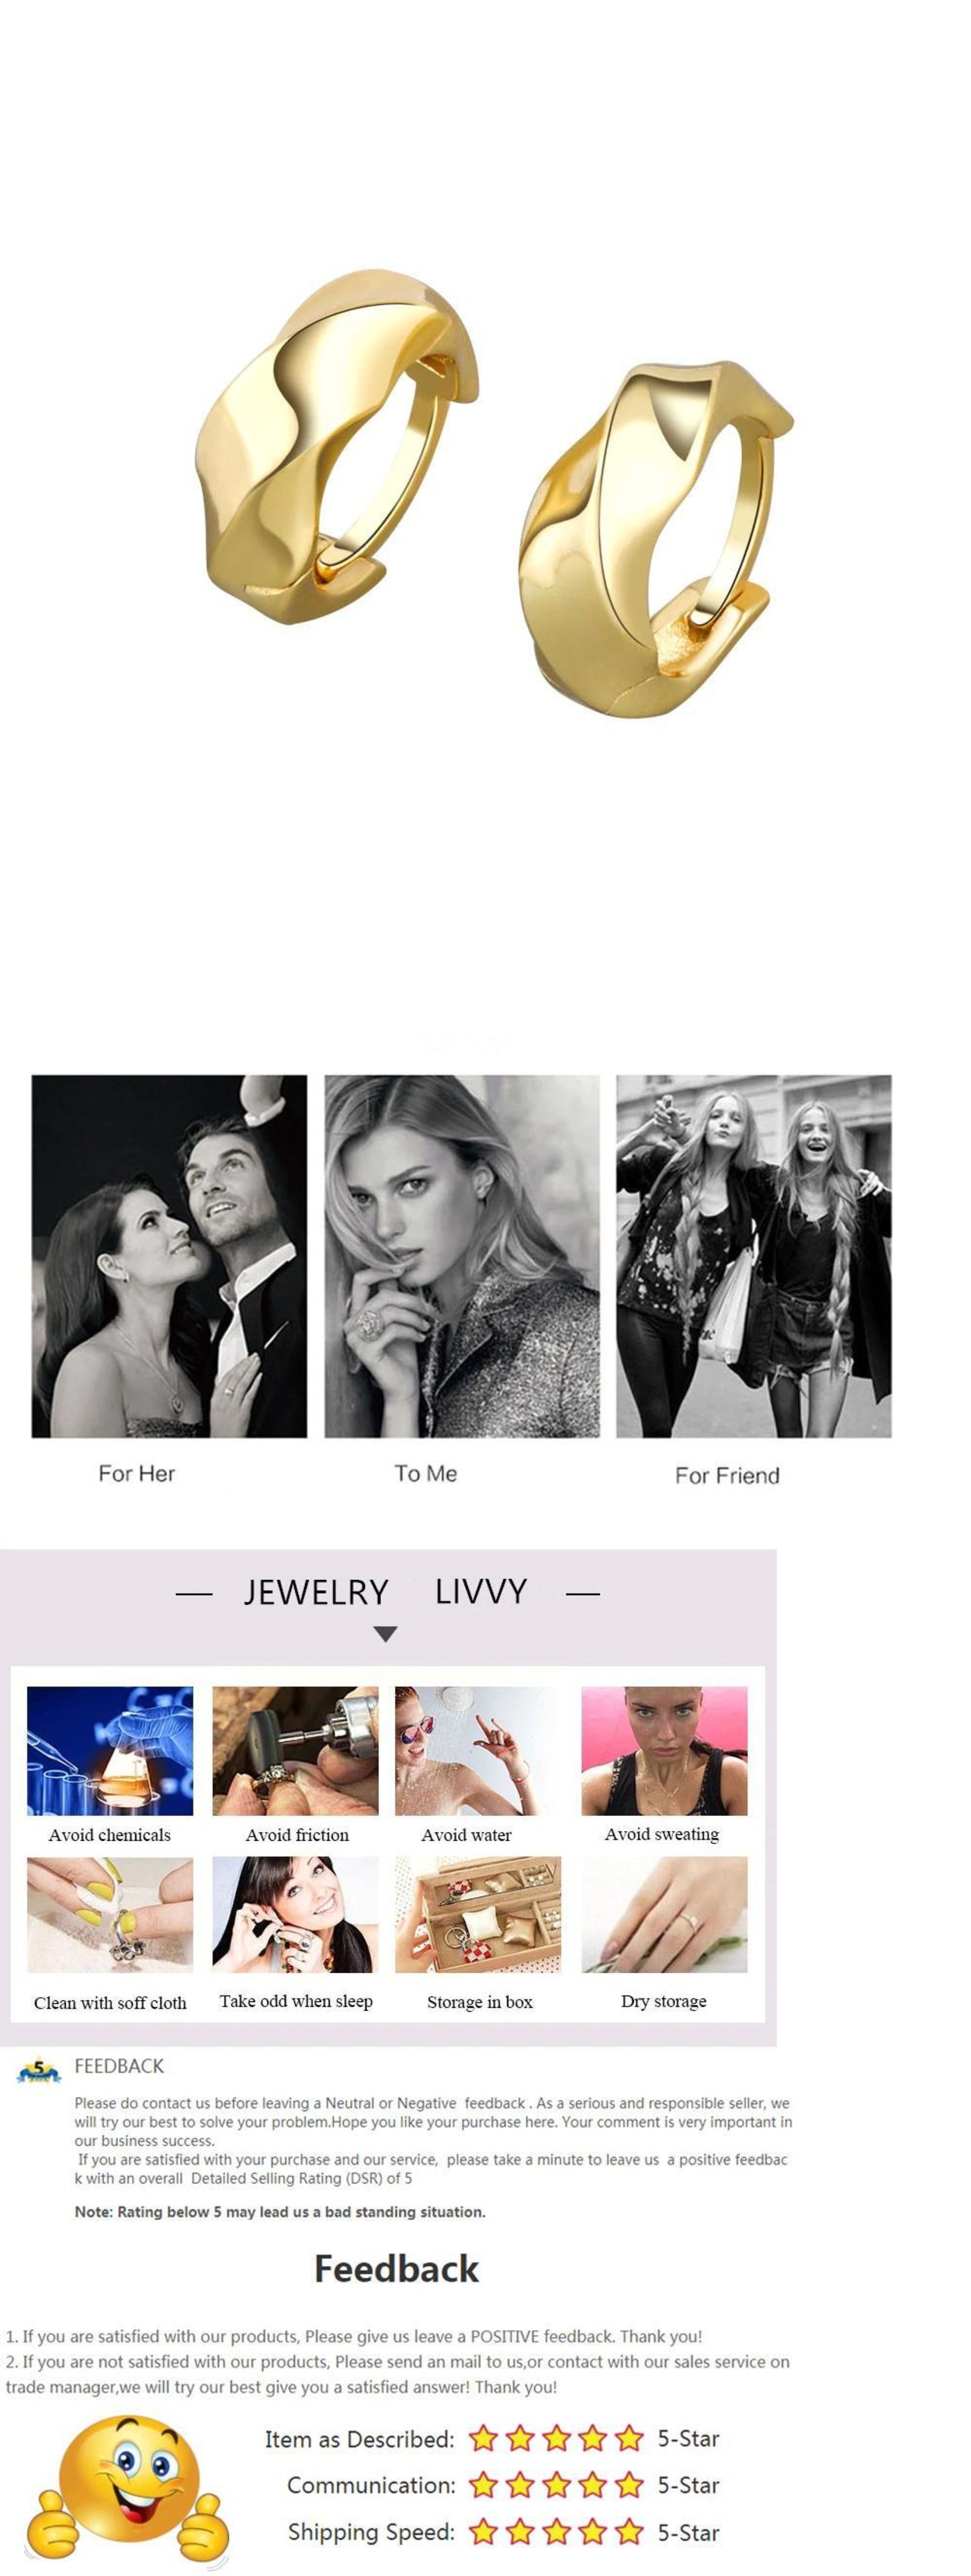This screenshot has height=2576, width=971.
Task: Click the right gold hoop earring image
Action: pos(655,539)
